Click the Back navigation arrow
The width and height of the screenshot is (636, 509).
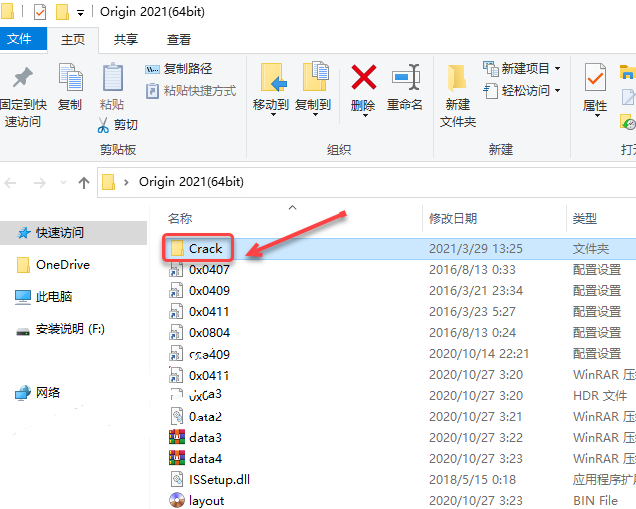click(x=10, y=183)
